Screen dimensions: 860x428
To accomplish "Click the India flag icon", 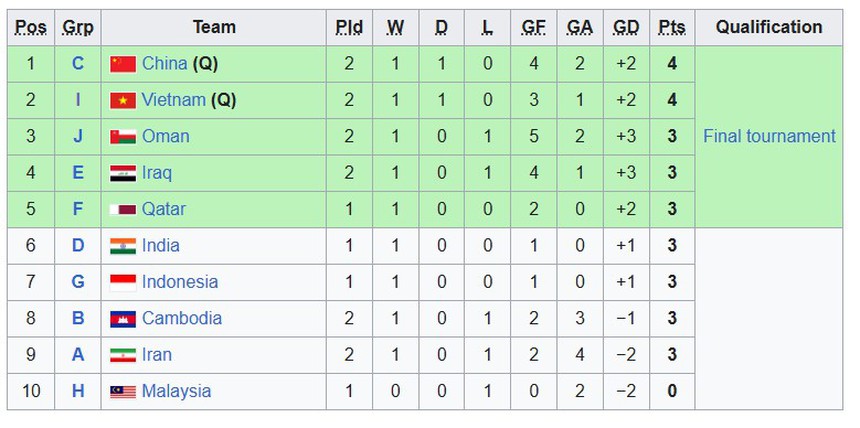I will click(122, 246).
